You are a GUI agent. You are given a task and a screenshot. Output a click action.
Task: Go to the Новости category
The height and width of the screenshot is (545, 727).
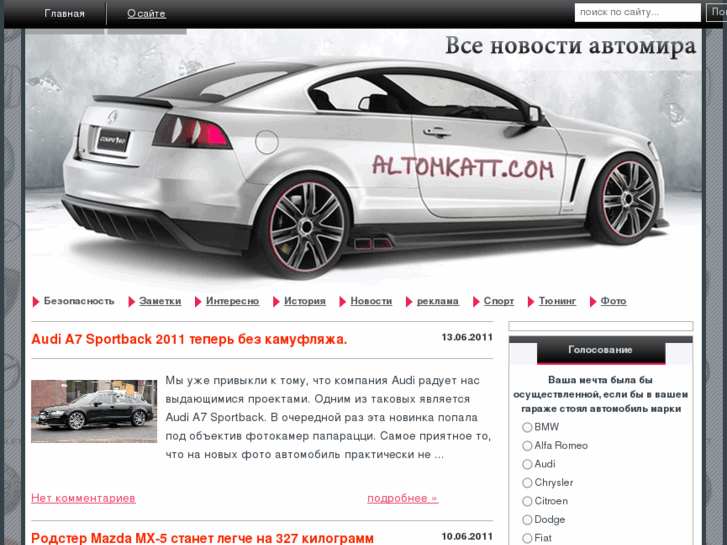click(371, 301)
